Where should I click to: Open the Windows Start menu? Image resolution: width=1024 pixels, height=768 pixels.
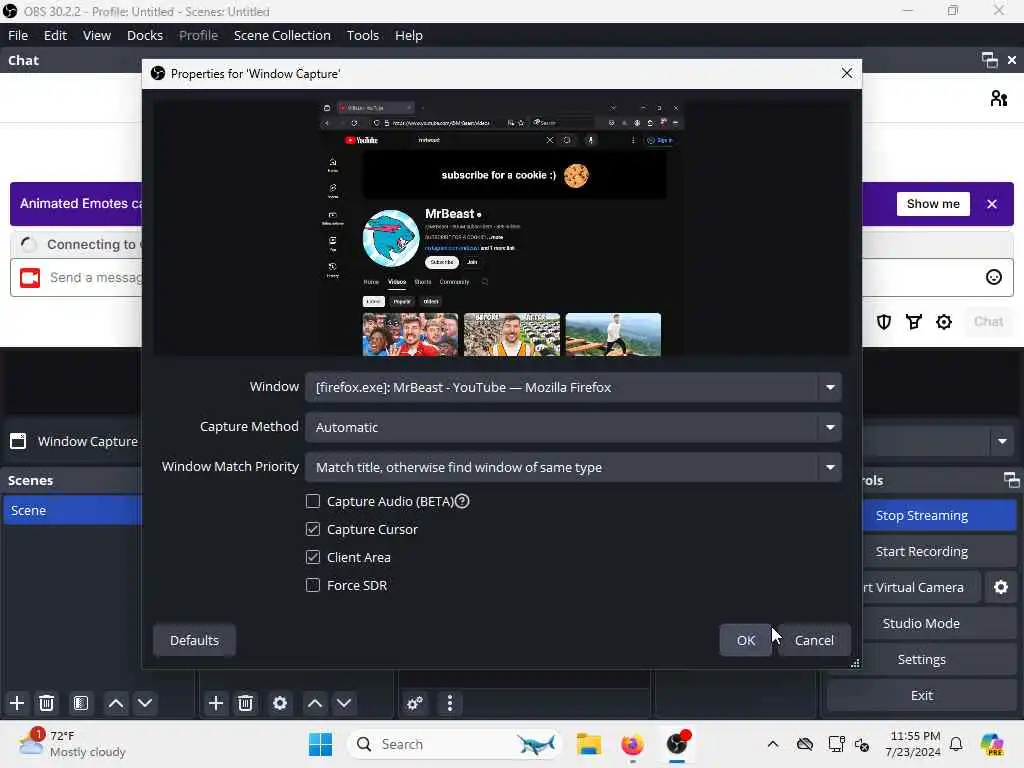pyautogui.click(x=320, y=744)
